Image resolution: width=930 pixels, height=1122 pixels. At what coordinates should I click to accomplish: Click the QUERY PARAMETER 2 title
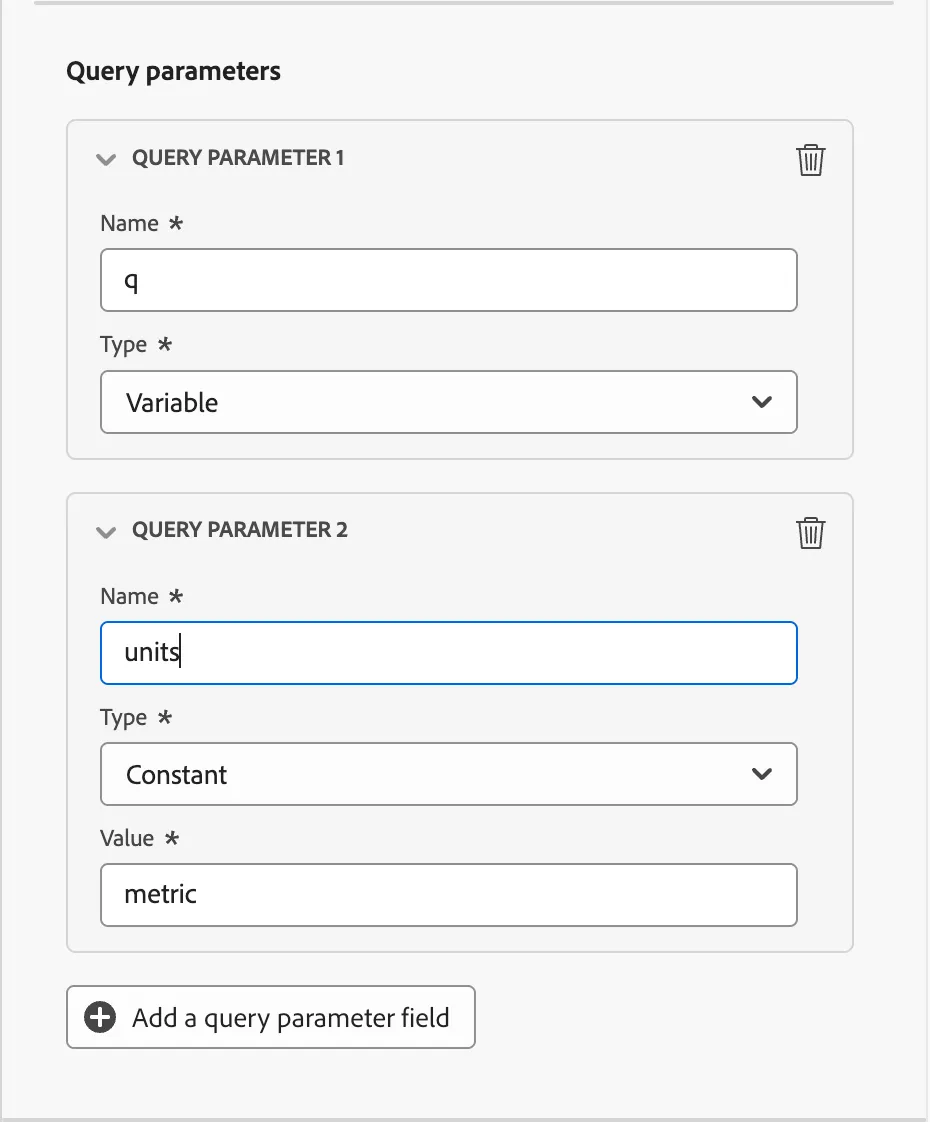[x=240, y=530]
